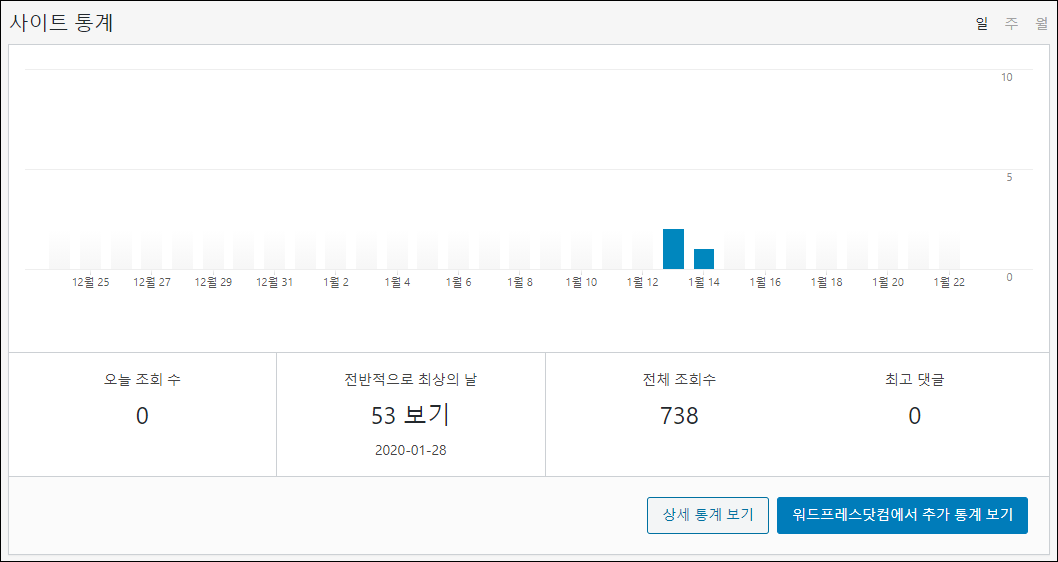The width and height of the screenshot is (1058, 562).
Task: Click the x-axis label '1월 18'
Action: tap(827, 283)
